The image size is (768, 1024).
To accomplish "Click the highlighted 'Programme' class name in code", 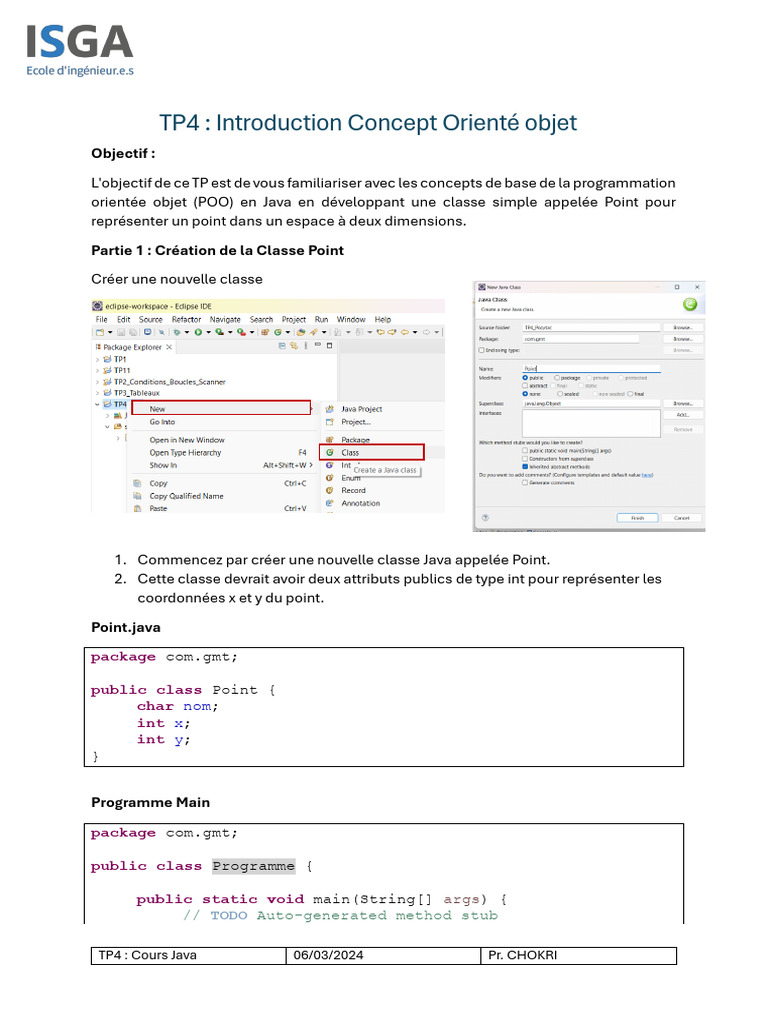I will coord(253,866).
